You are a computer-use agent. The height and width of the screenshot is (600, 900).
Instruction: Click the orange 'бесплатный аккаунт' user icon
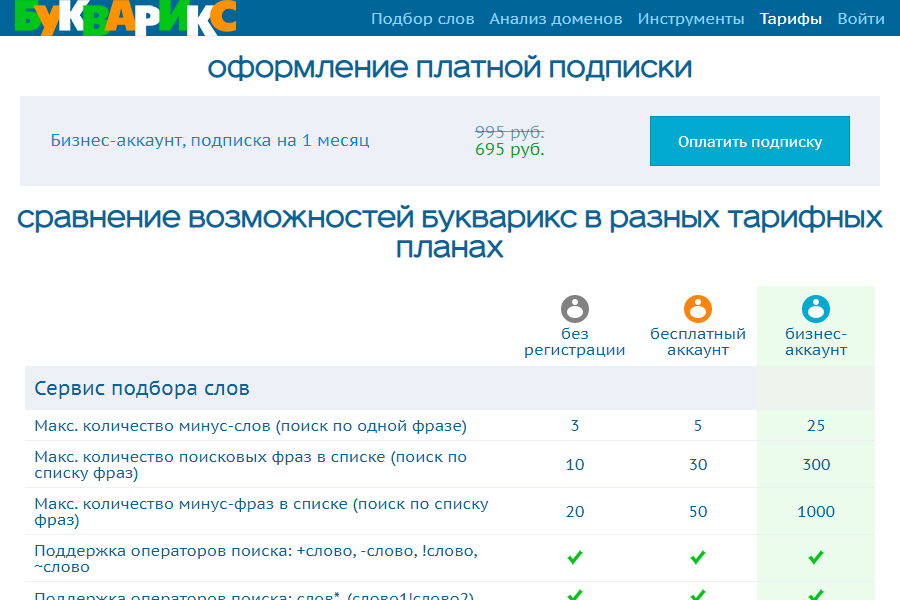pos(697,308)
